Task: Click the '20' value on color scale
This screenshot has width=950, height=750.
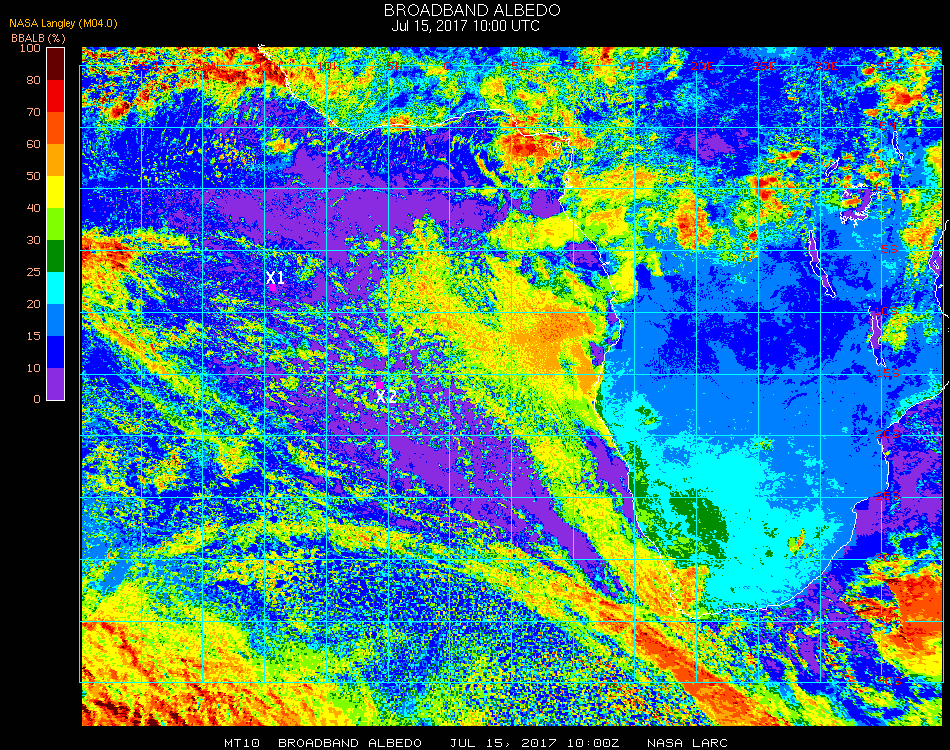Action: point(33,304)
